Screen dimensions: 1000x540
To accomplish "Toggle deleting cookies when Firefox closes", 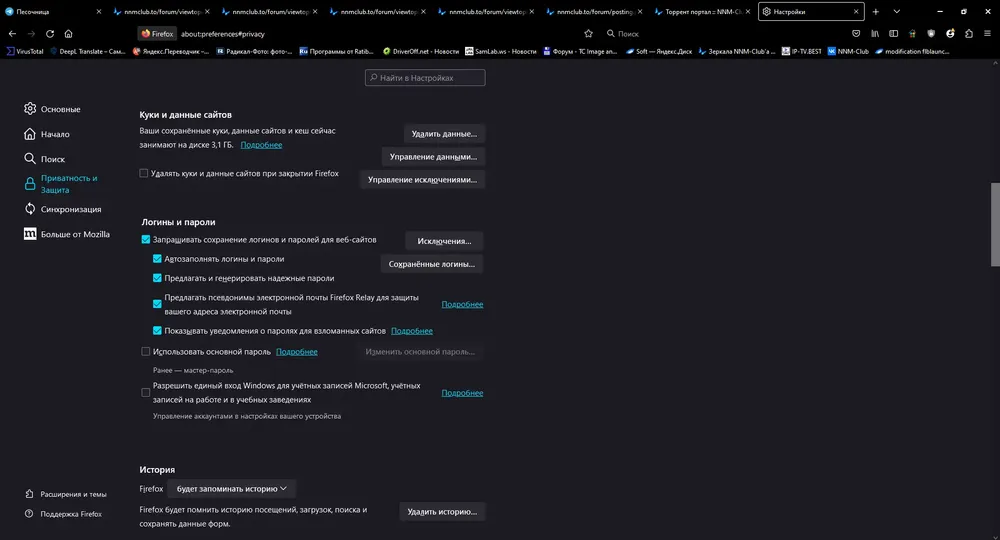I will click(143, 173).
